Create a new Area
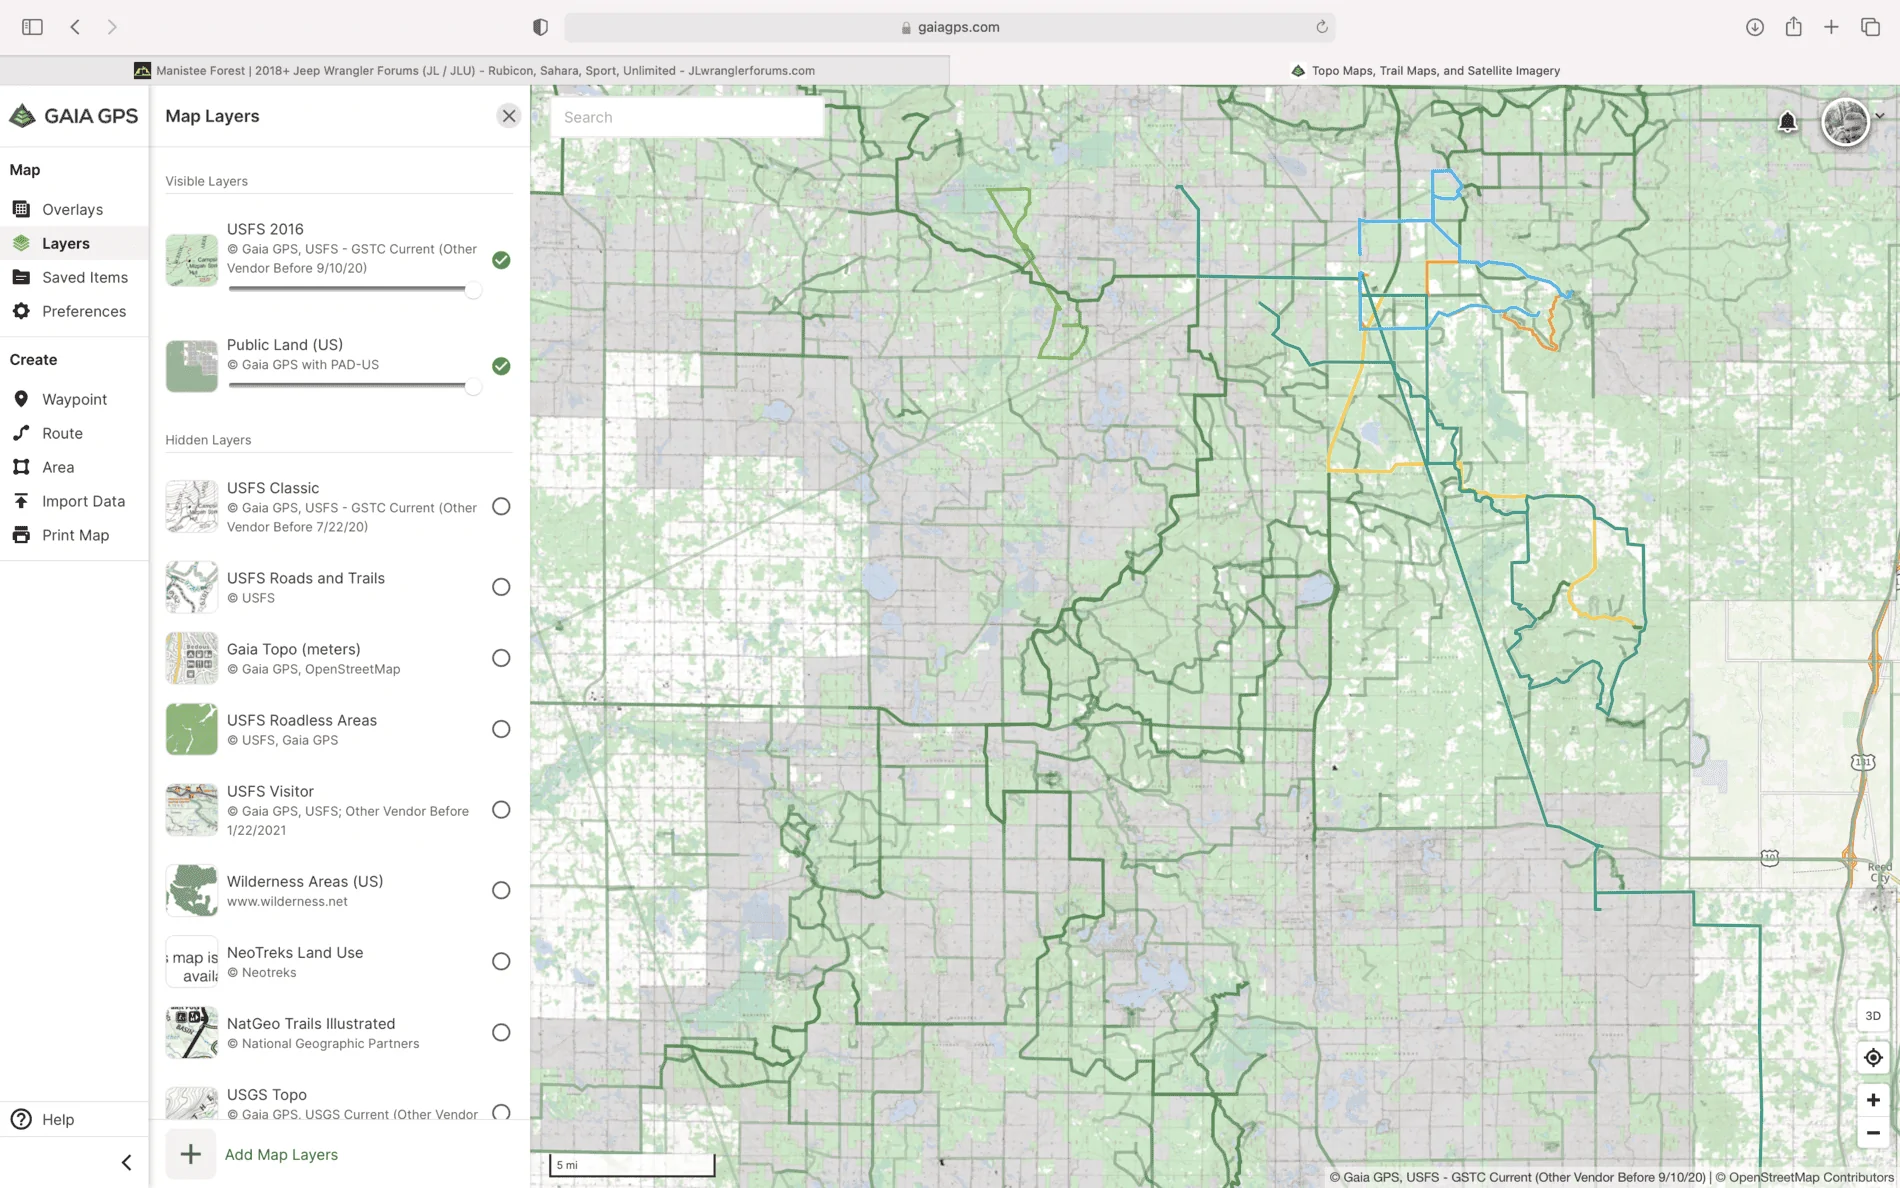The image size is (1900, 1188). click(74, 467)
